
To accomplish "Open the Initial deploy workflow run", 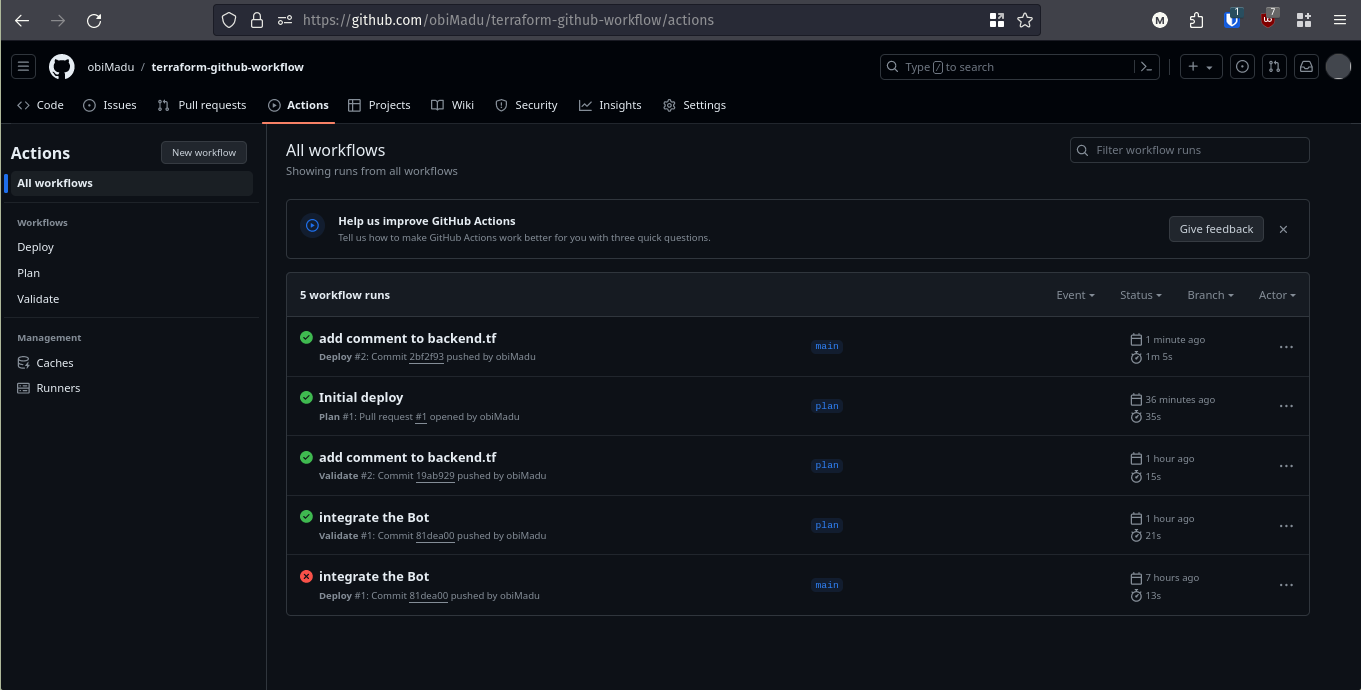I will point(361,397).
